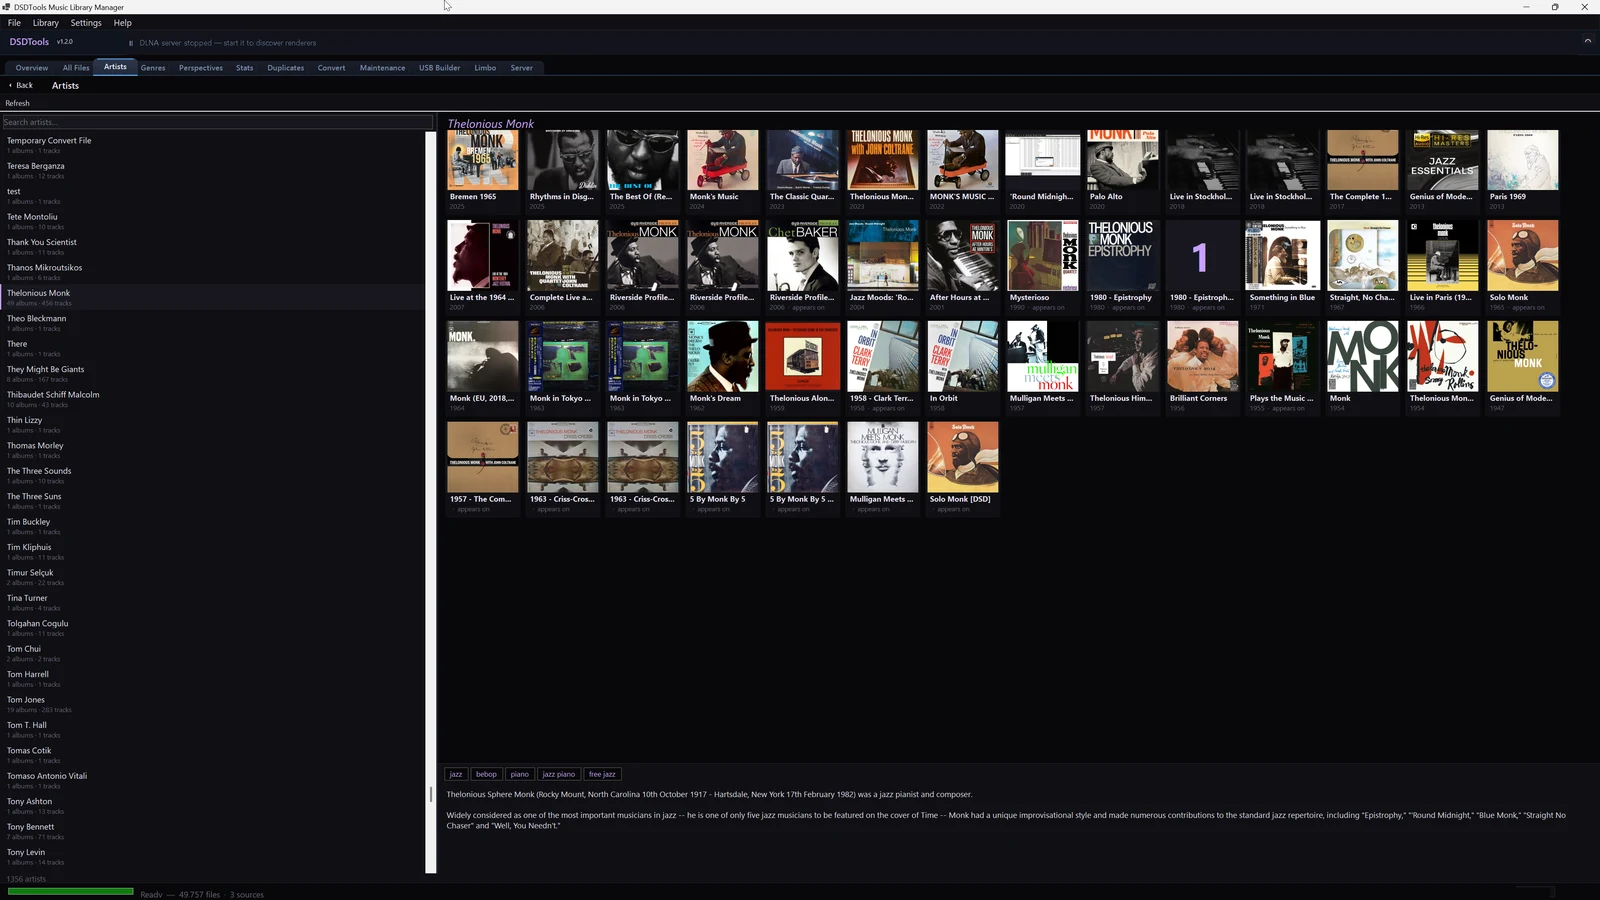Click the DLNA server status icon
Viewport: 1600px width, 900px height.
[131, 43]
